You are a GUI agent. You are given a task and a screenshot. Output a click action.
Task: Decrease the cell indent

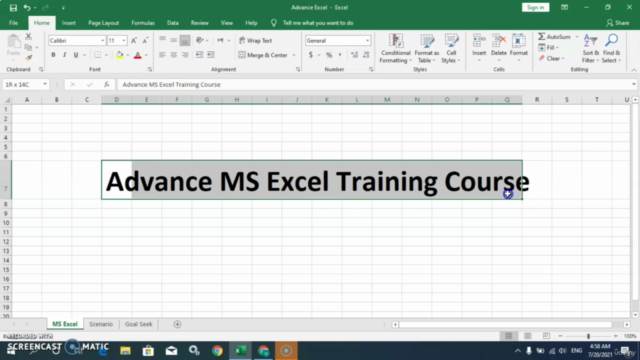pyautogui.click(x=199, y=55)
